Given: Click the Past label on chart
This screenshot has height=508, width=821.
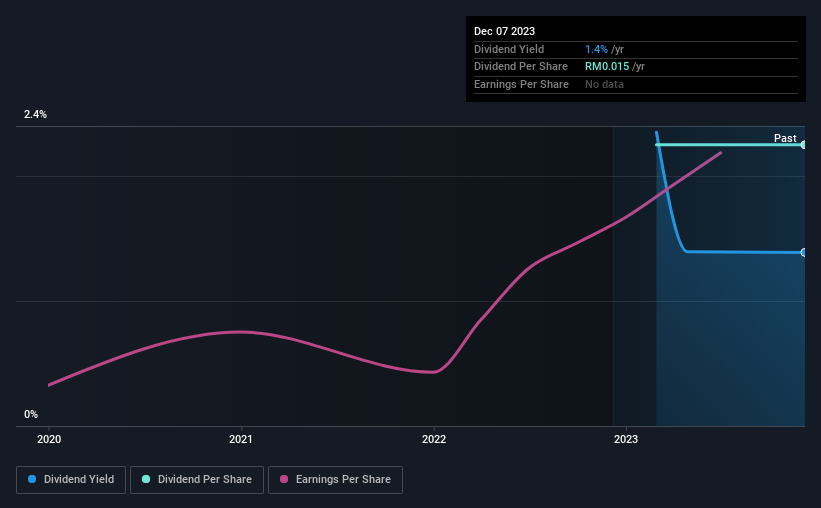Looking at the screenshot, I should tap(785, 138).
